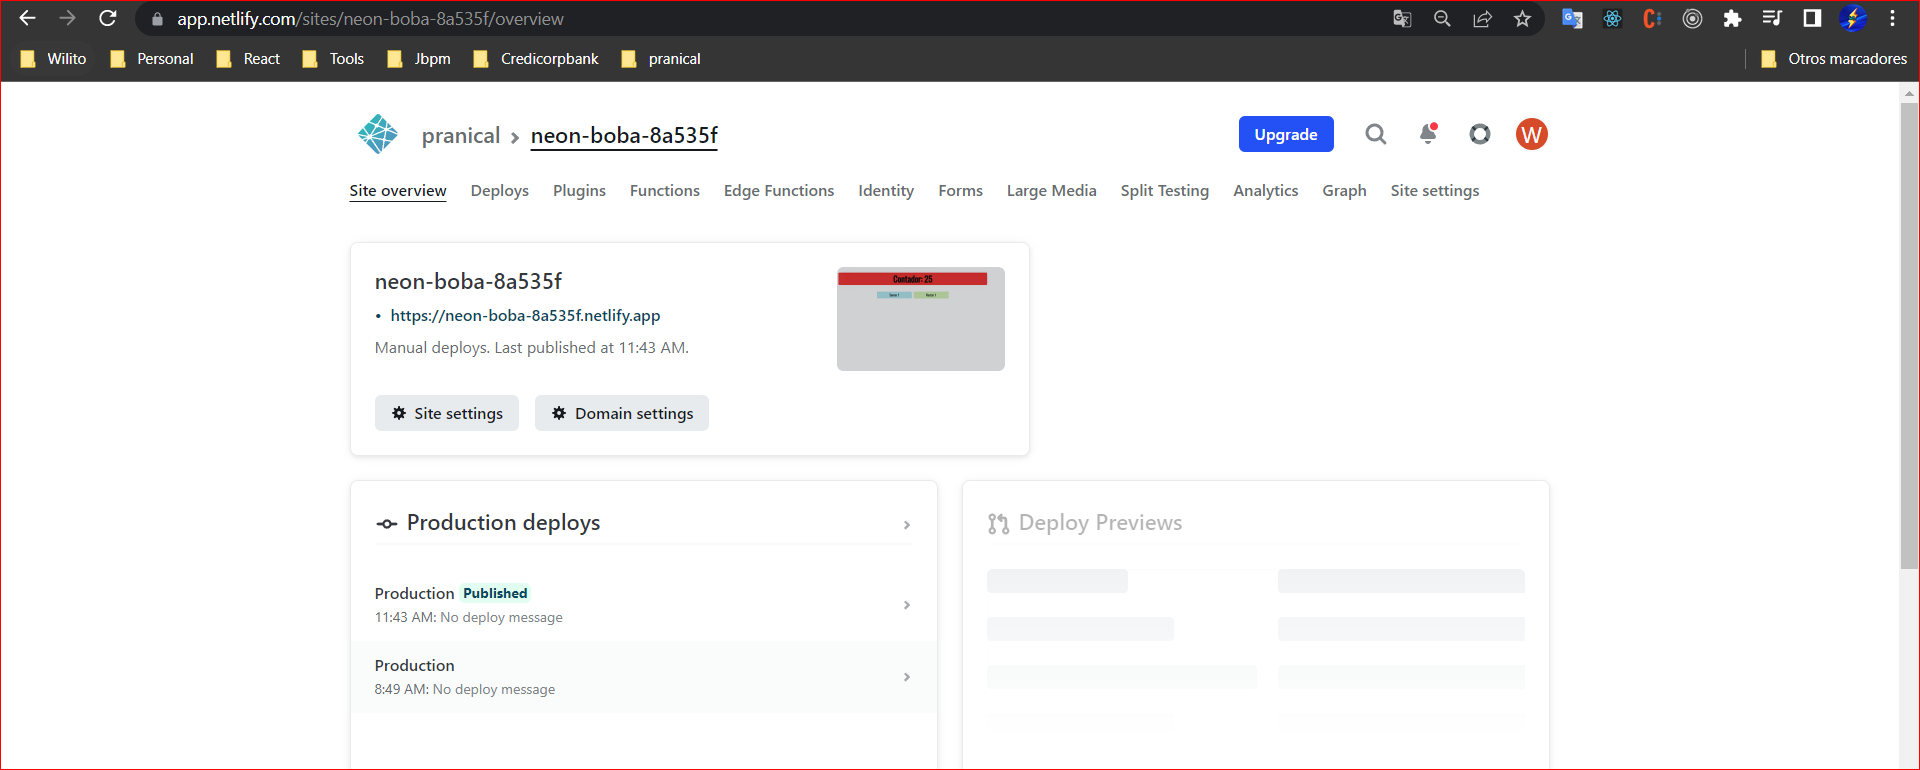Bookmark this page with the star icon

1522,19
